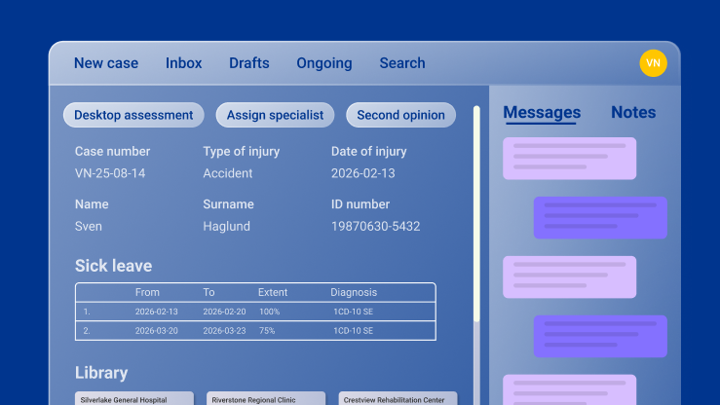This screenshot has width=720, height=405.
Task: Select the first dark purple message bubble
Action: coord(600,218)
